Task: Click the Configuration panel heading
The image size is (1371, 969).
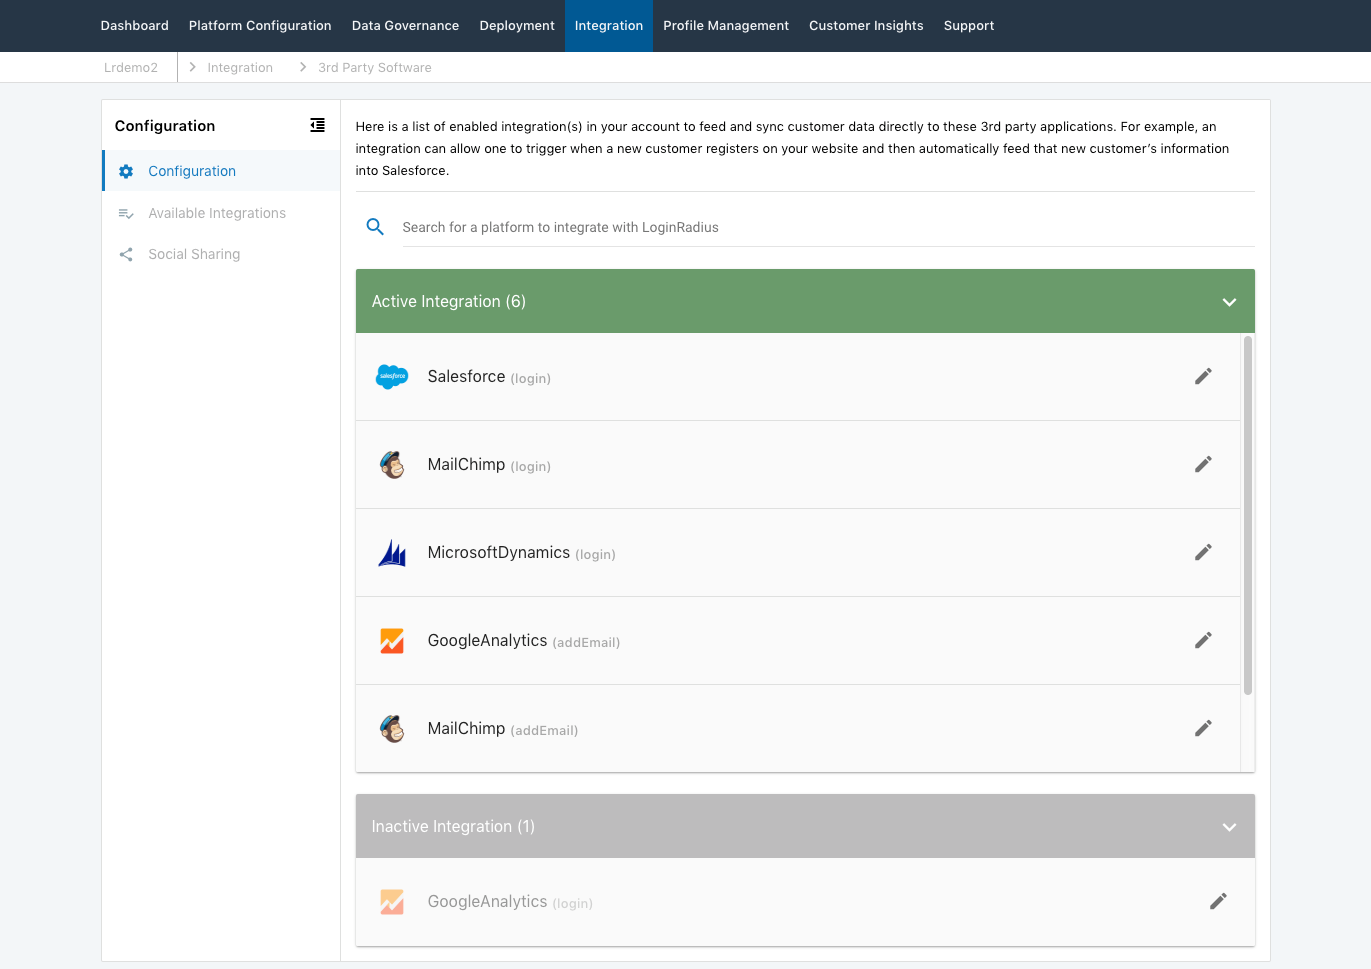Action: [165, 126]
